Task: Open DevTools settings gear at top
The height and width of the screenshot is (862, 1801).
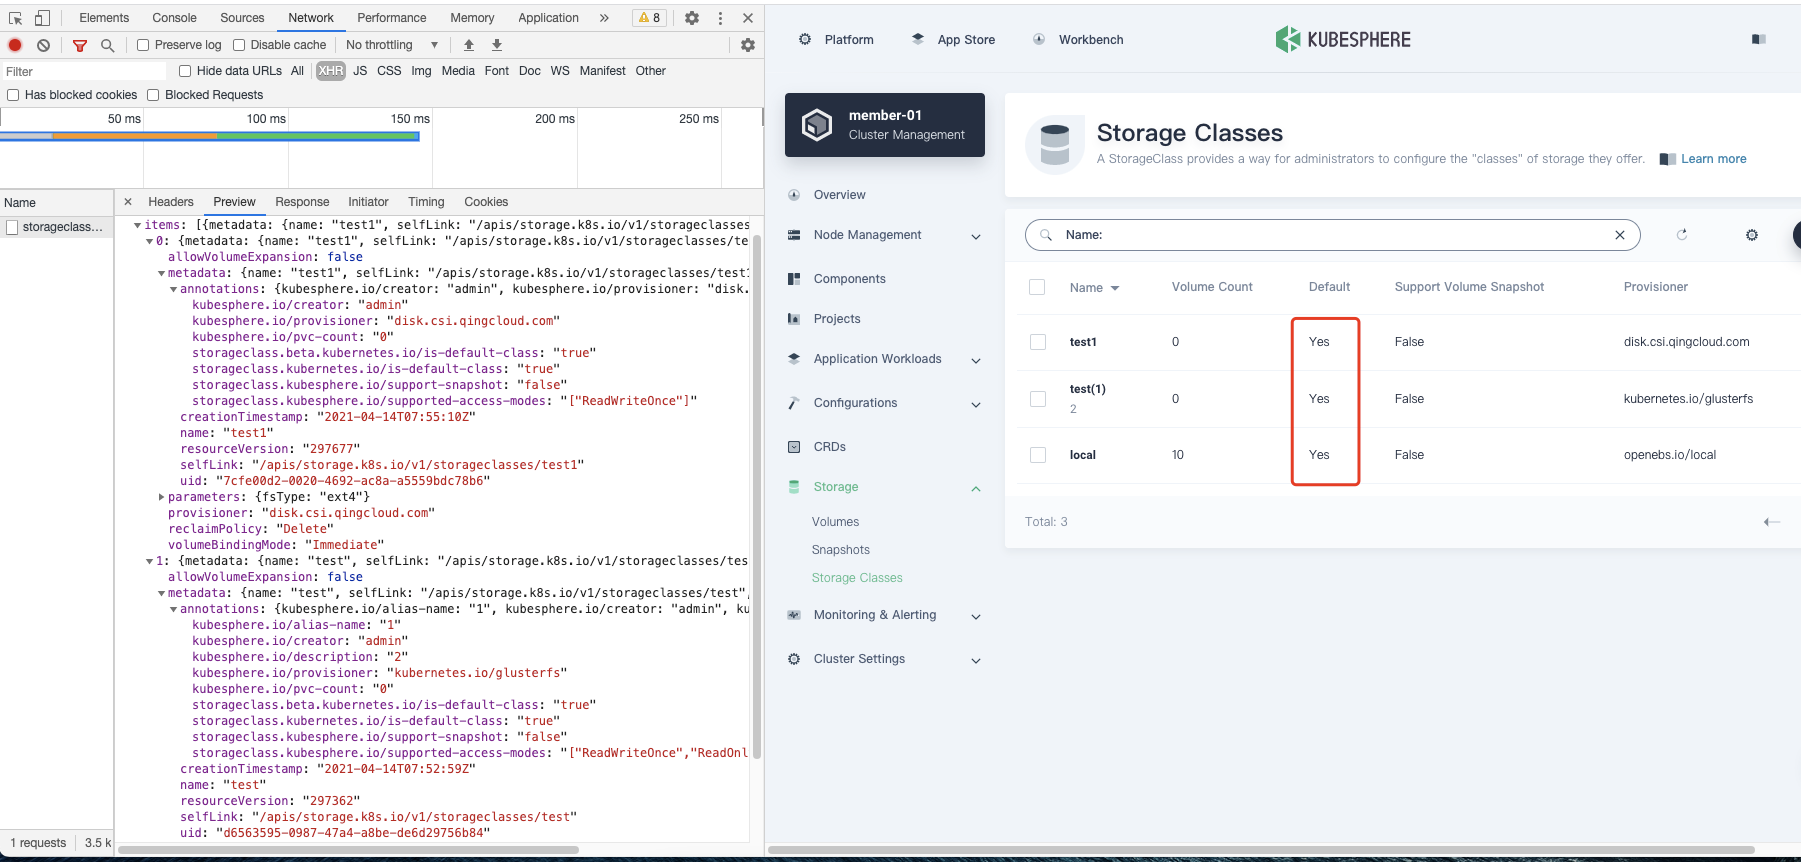Action: (x=691, y=18)
